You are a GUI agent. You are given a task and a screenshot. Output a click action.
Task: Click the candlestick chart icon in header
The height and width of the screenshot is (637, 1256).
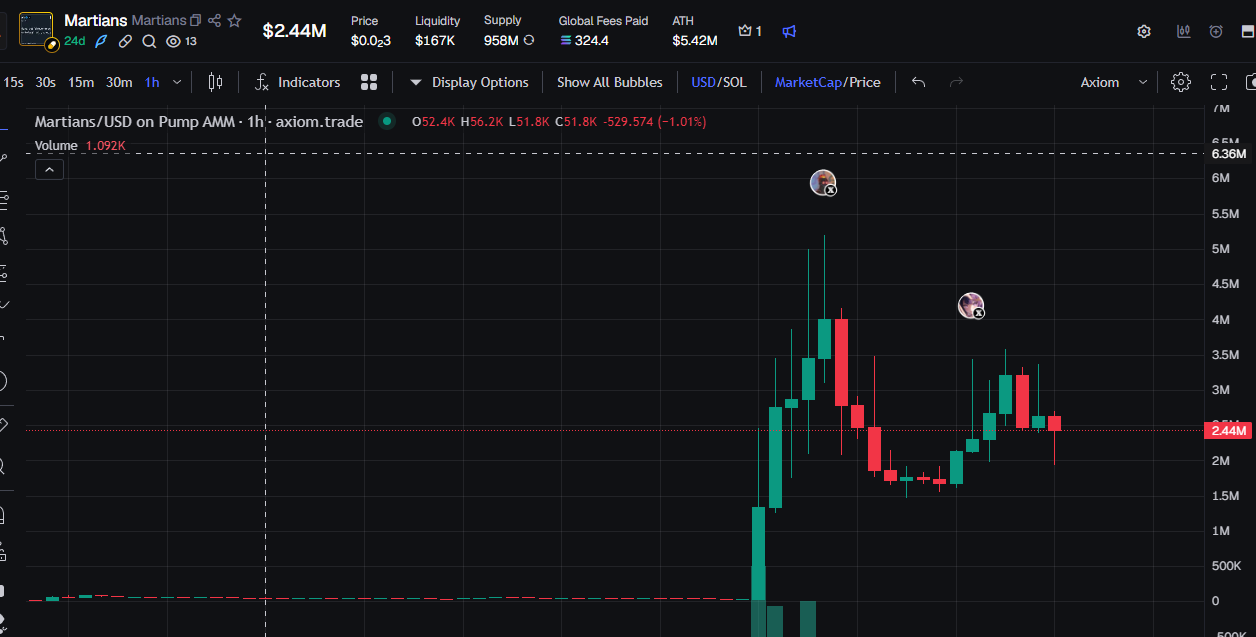1184,31
